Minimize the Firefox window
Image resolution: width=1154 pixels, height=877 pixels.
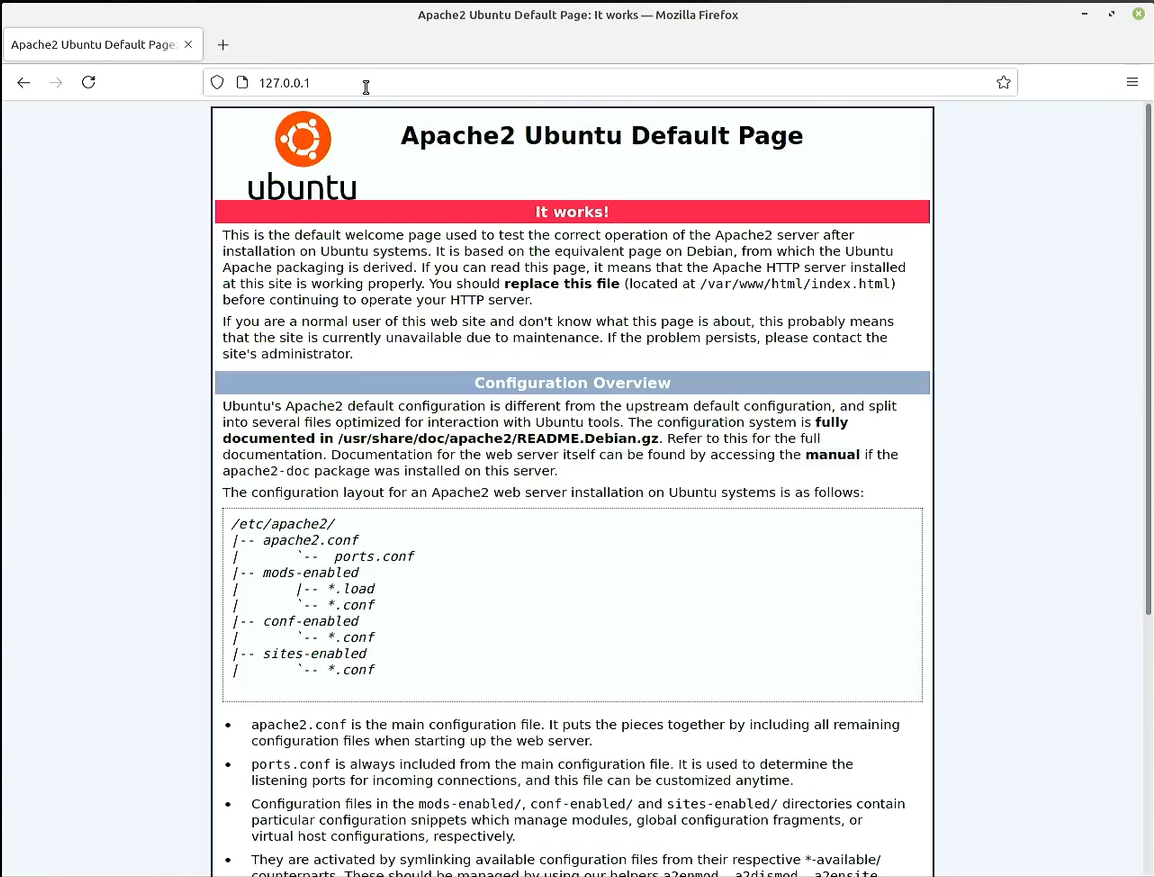pos(1086,15)
